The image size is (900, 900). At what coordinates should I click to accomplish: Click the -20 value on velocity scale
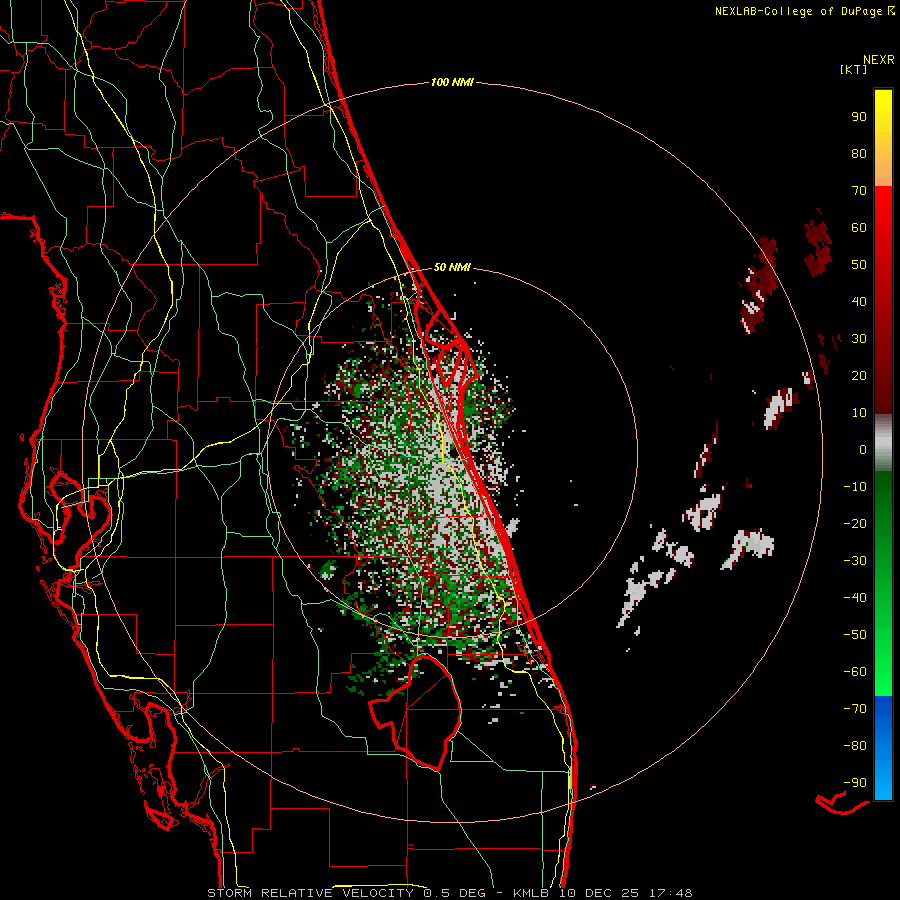tap(856, 523)
